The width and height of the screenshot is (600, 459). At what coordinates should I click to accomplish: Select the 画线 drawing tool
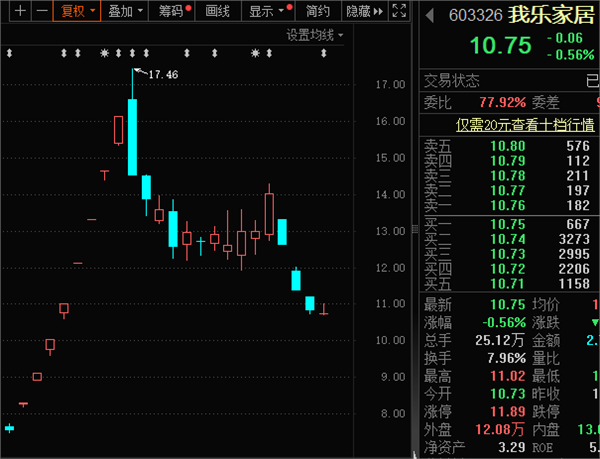click(218, 11)
